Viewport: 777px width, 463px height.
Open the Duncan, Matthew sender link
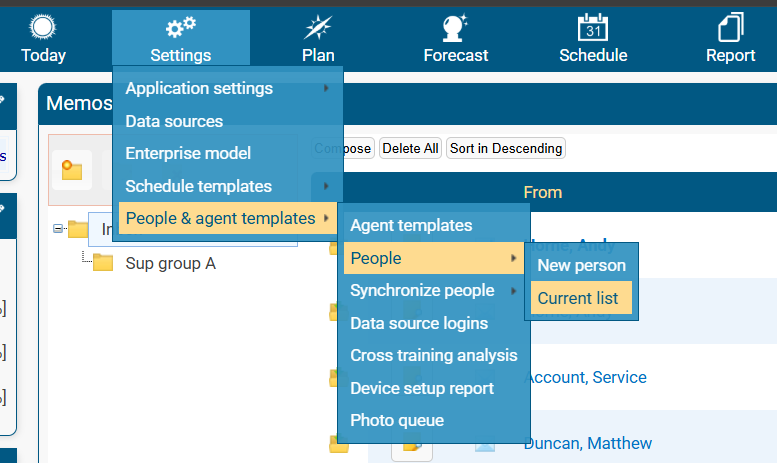click(588, 443)
